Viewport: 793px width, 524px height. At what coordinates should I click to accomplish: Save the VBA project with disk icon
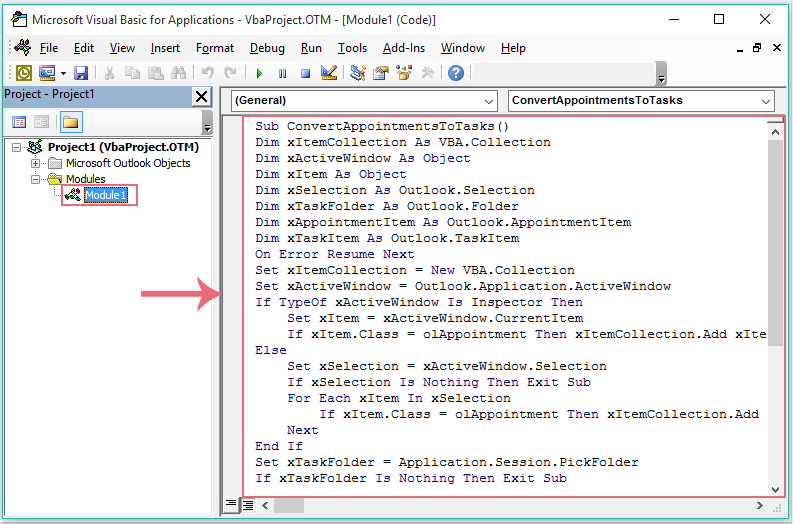point(81,73)
